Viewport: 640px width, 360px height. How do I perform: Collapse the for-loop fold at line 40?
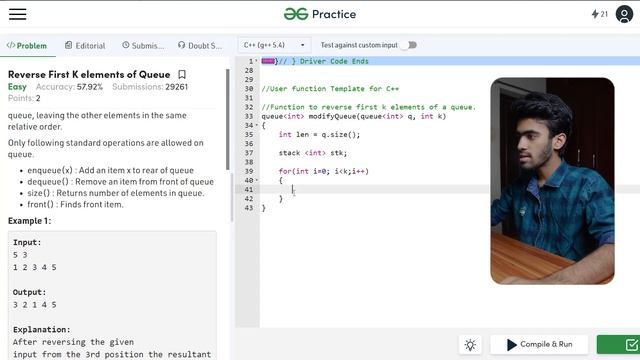point(257,180)
